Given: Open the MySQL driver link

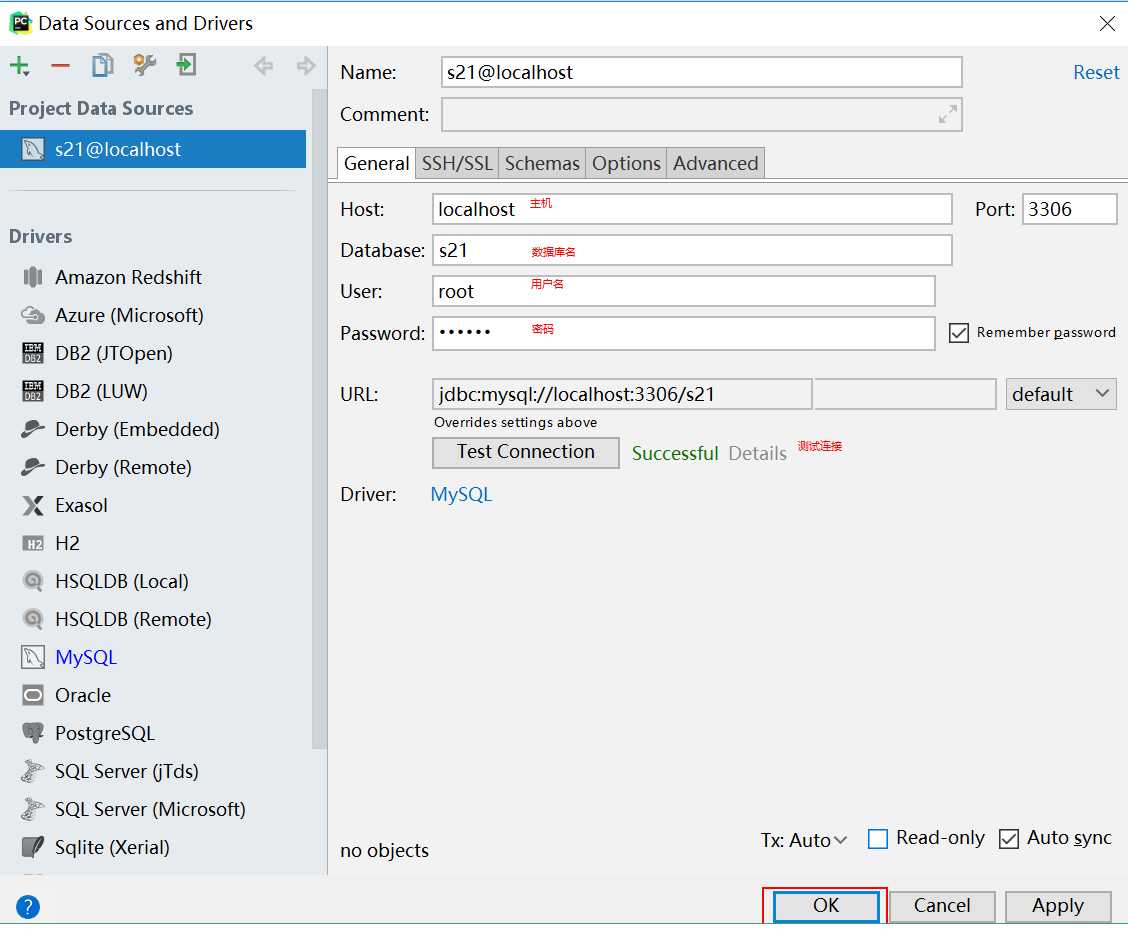Looking at the screenshot, I should [461, 495].
